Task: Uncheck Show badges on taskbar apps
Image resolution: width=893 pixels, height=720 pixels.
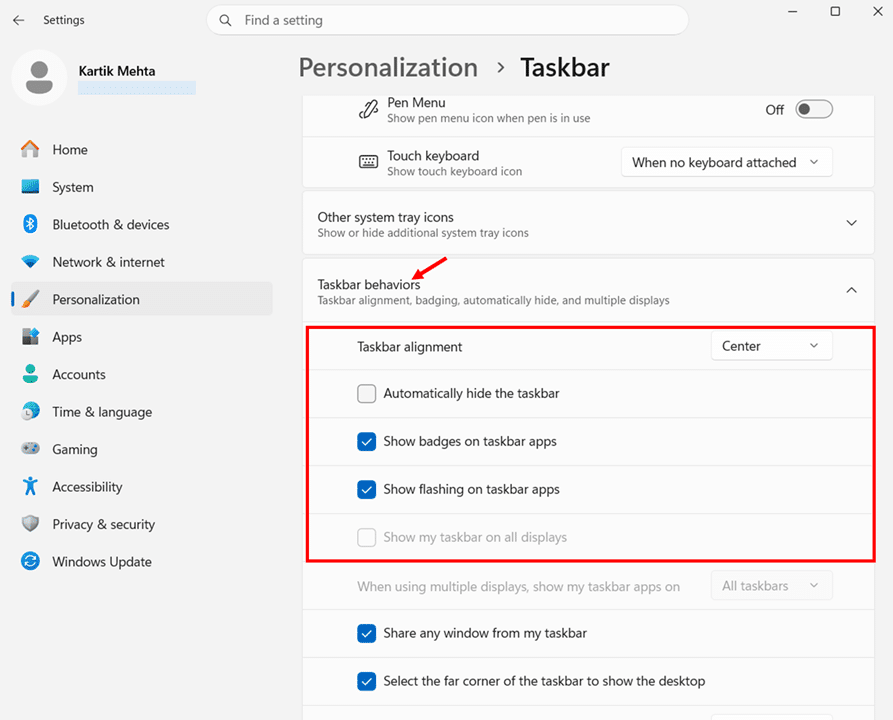Action: tap(367, 441)
